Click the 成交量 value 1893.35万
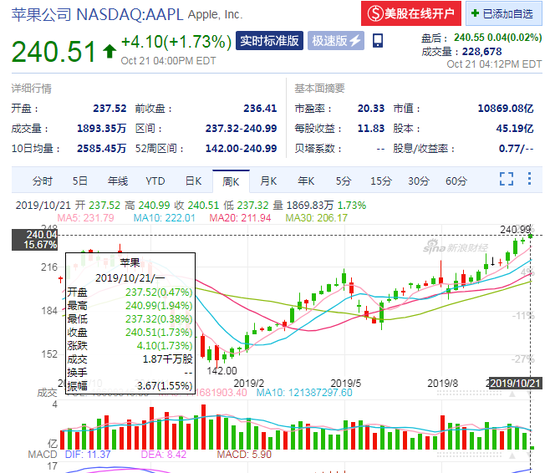550x473 pixels. pos(102,128)
